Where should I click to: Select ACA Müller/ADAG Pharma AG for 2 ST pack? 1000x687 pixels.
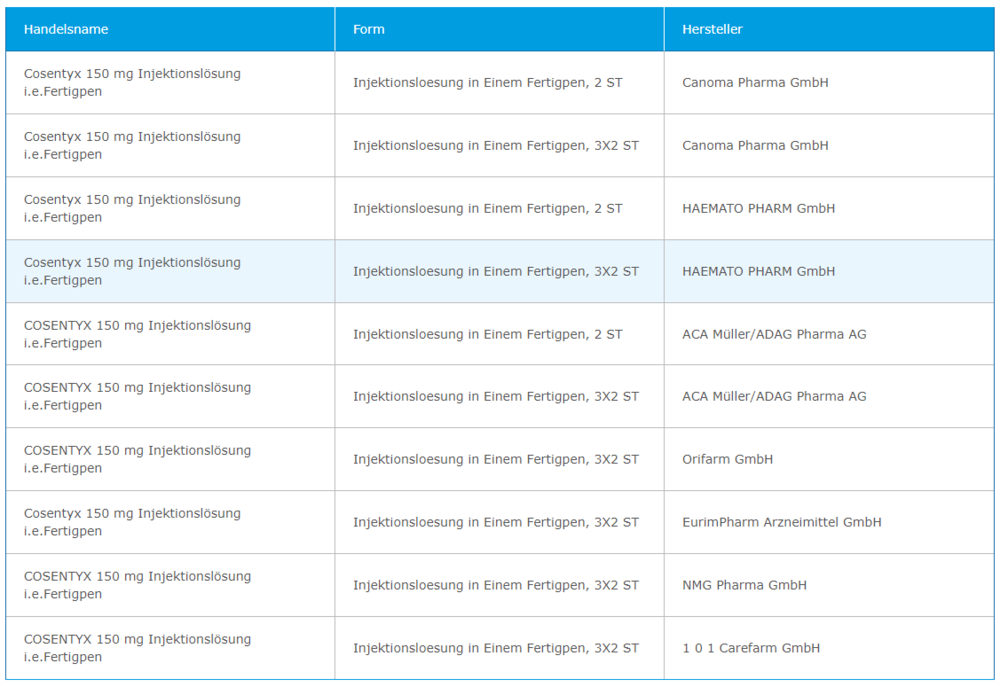pos(774,334)
